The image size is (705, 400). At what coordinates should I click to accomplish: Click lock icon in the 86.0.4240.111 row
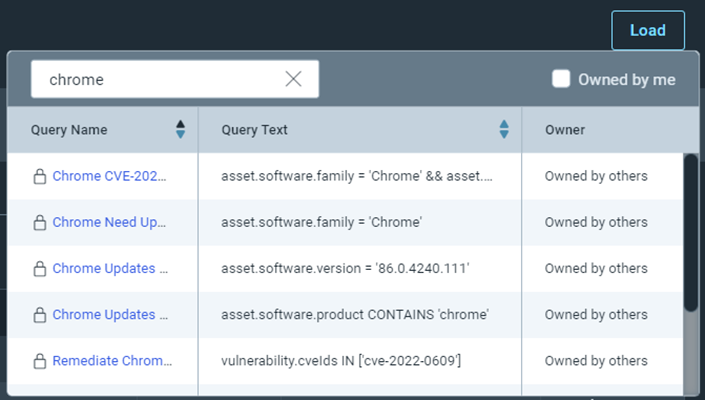pyautogui.click(x=40, y=269)
